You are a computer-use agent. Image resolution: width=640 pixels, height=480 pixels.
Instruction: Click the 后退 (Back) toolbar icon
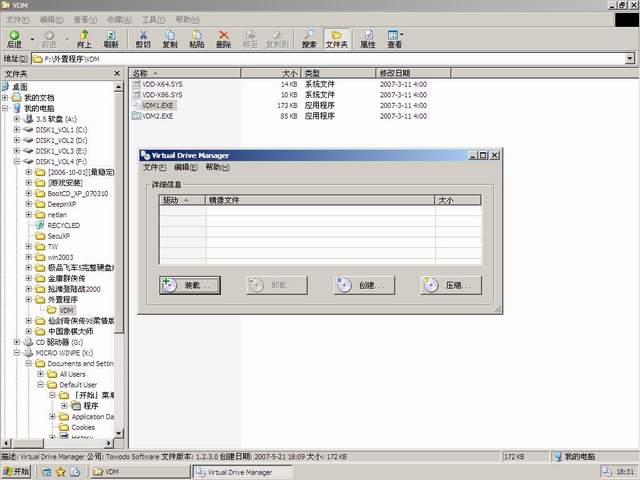click(14, 39)
